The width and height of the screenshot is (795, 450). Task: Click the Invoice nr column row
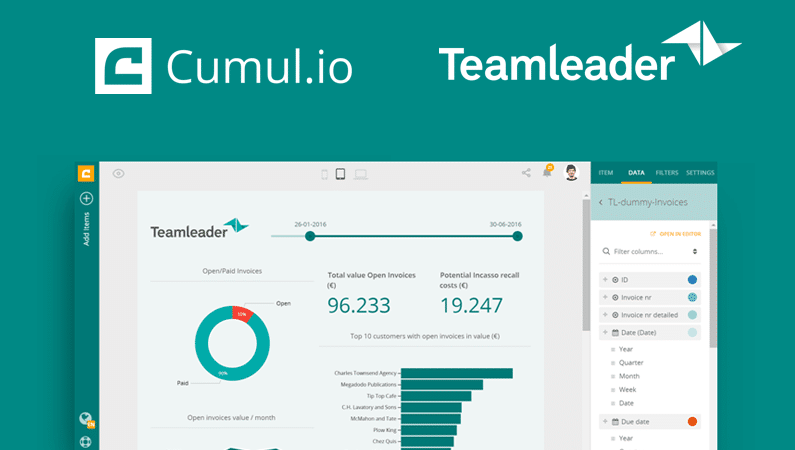(x=650, y=297)
